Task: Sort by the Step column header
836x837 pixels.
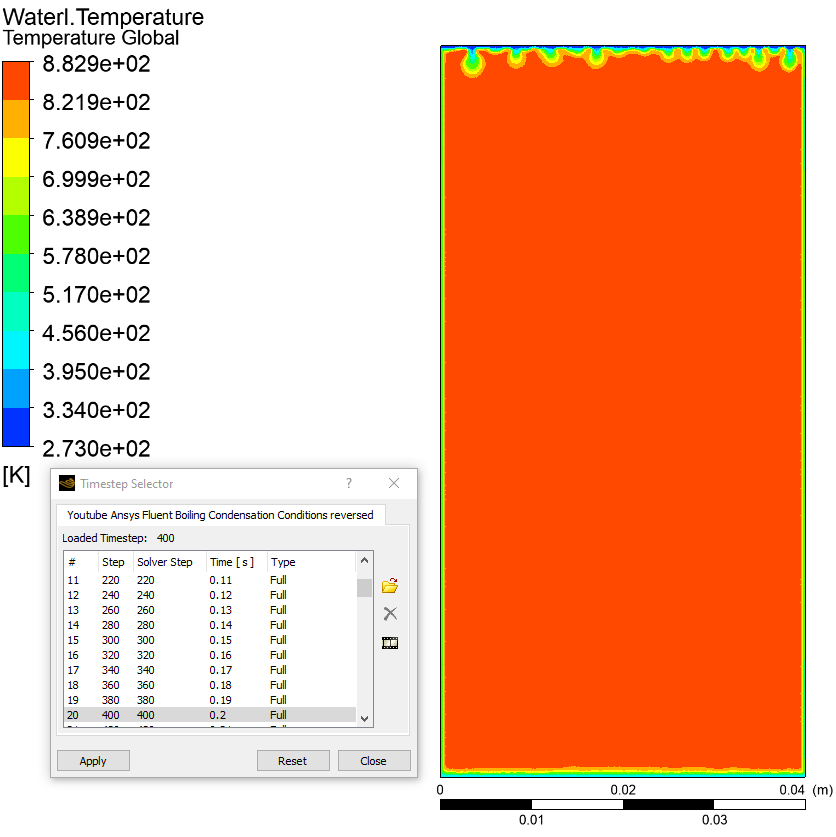Action: point(113,562)
